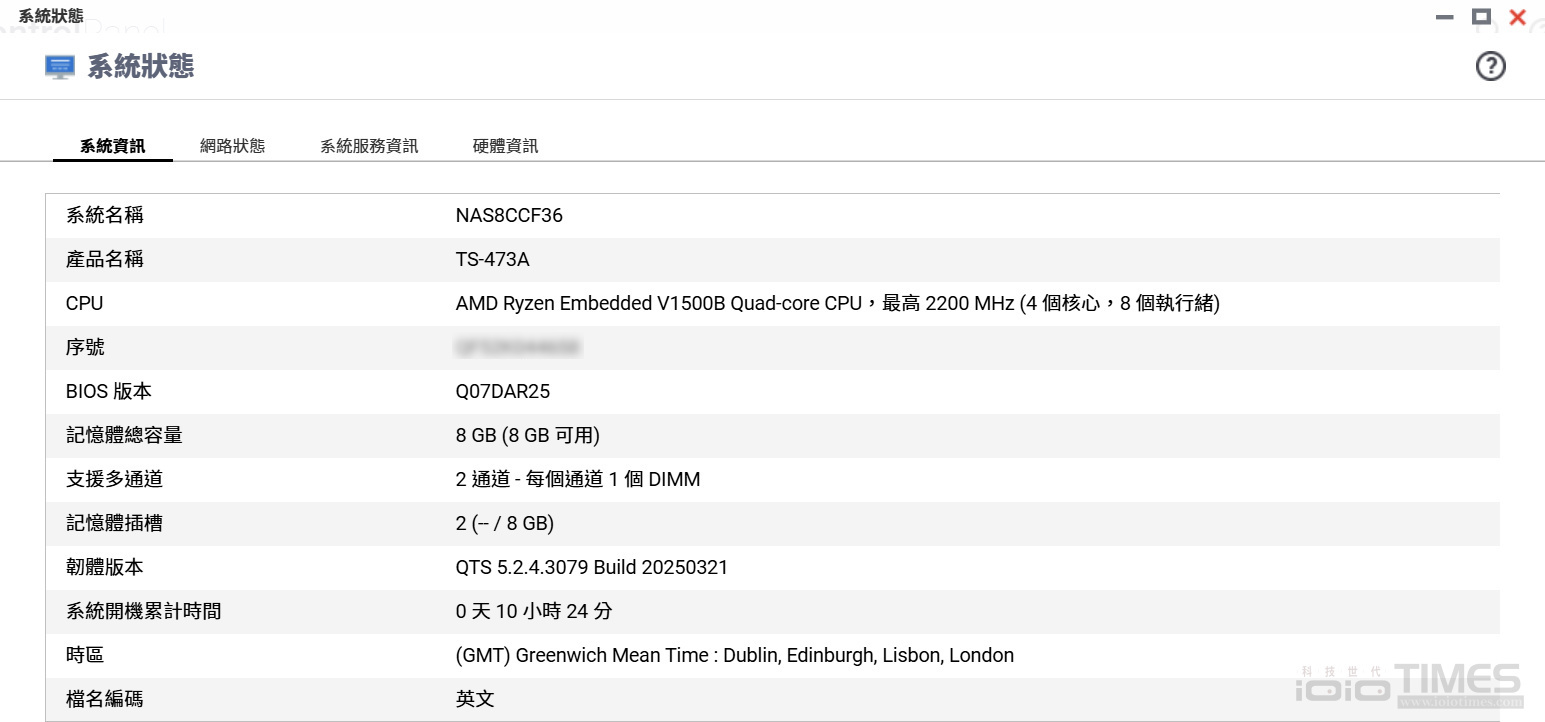The image size is (1545, 722).
Task: Click the 時區 row label
Action: coord(85,655)
